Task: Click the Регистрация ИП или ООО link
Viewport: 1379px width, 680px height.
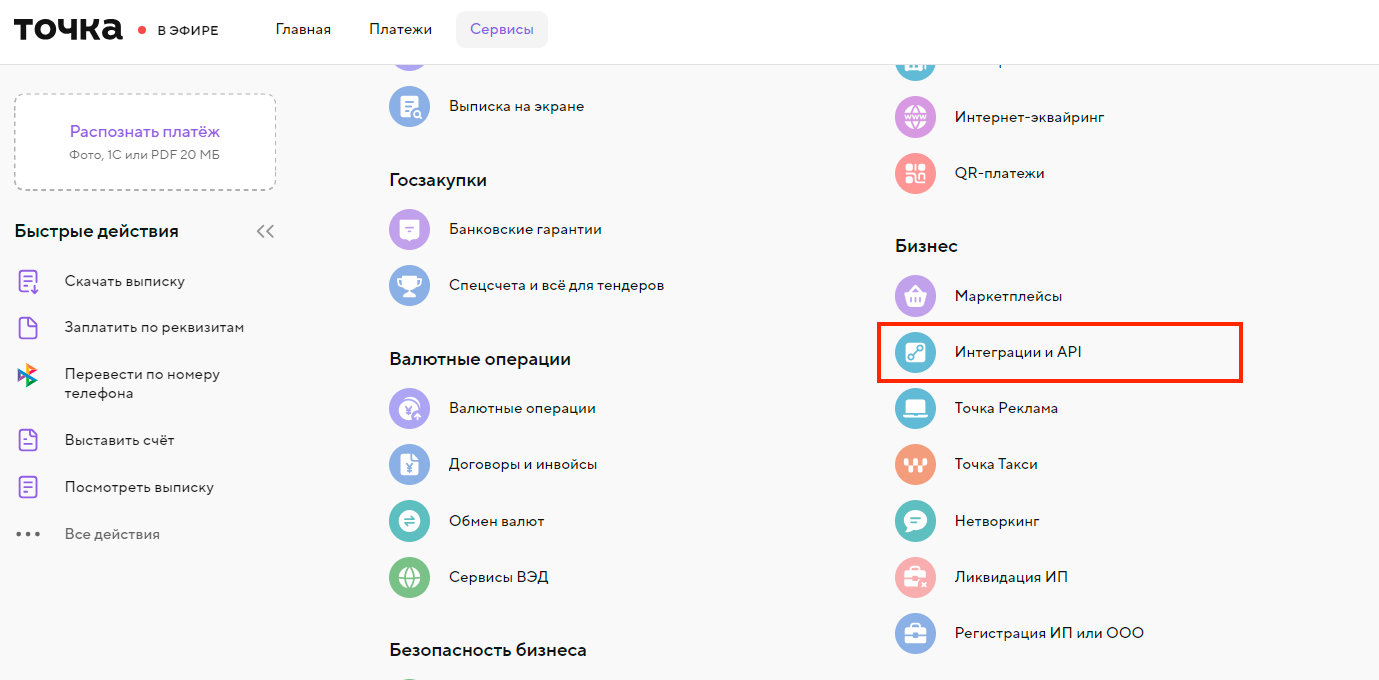Action: coord(1049,633)
